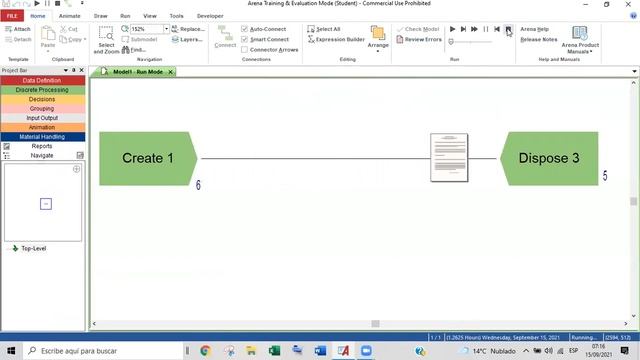Viewport: 640px width, 360px height.
Task: Adjust the animation speed slider
Action: 451,41
